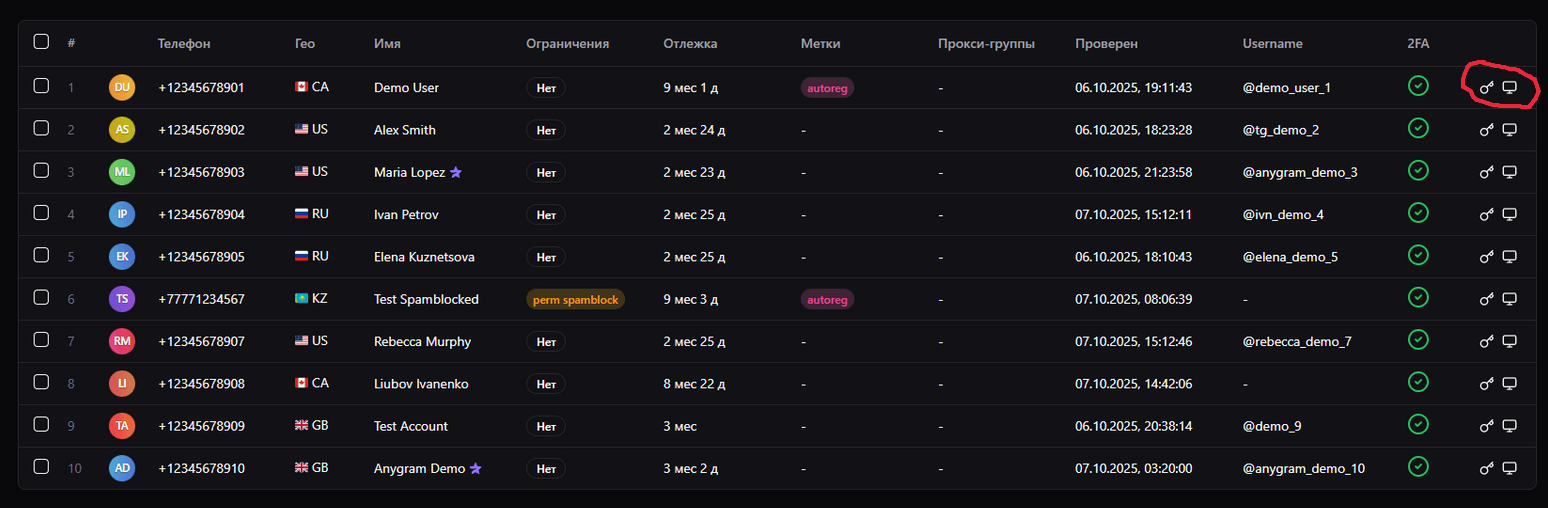Toggle the select-all checkbox in table header
Screen dimensions: 1548x508
(x=41, y=42)
